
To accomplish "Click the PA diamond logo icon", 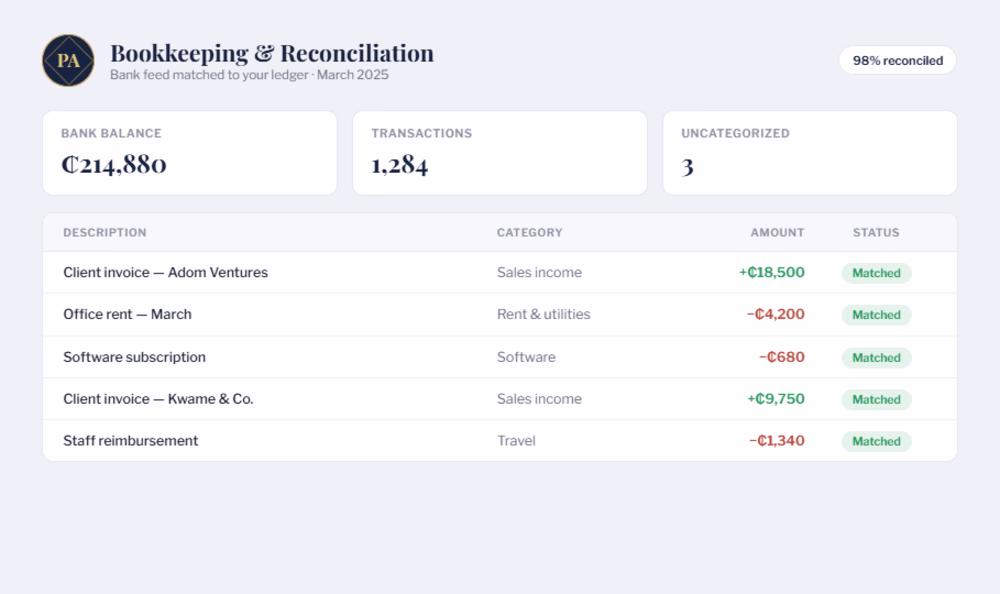I will [x=68, y=61].
